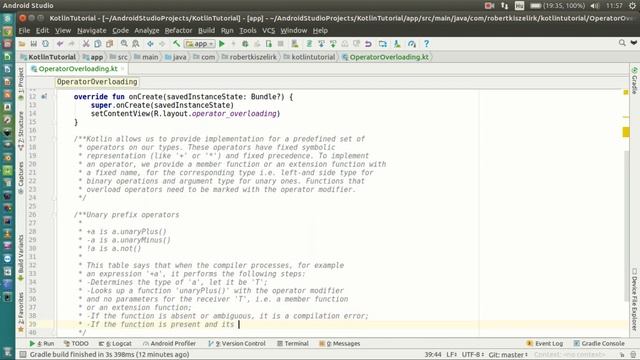Click the Cut scissors toolbar icon
The image size is (640, 360).
(86, 44)
